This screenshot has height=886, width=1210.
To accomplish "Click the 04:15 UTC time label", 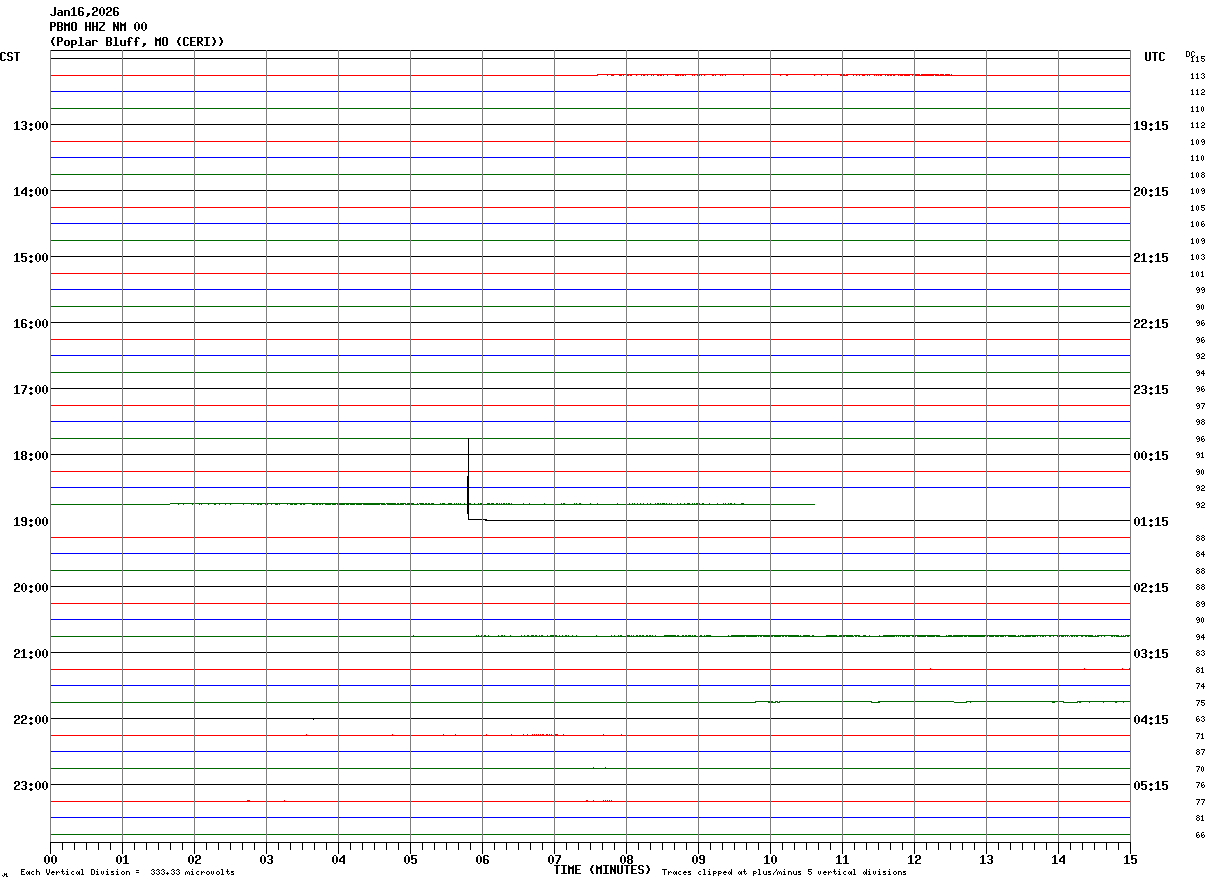I will click(1151, 719).
